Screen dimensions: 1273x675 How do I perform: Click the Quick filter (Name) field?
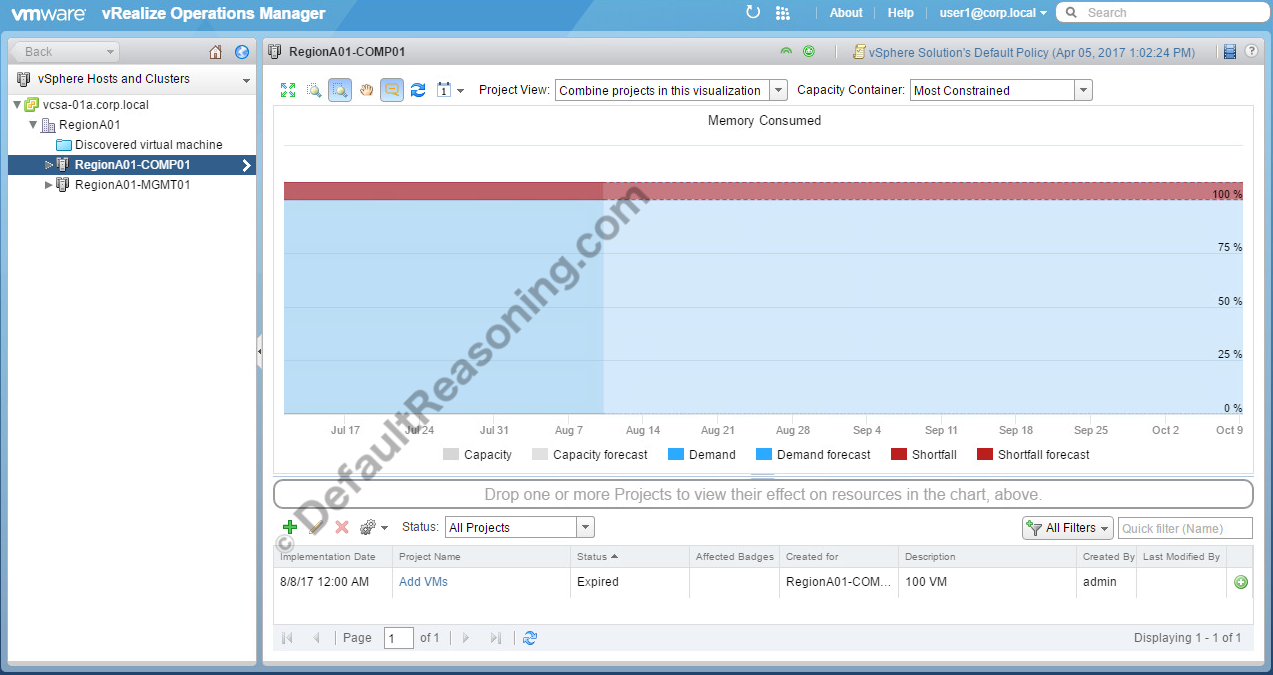click(1184, 528)
